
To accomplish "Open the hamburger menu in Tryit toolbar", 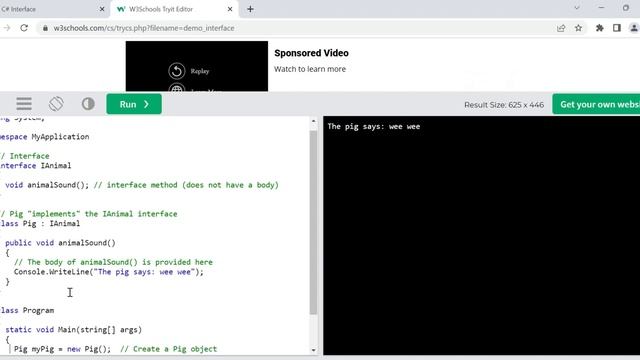I will point(24,104).
